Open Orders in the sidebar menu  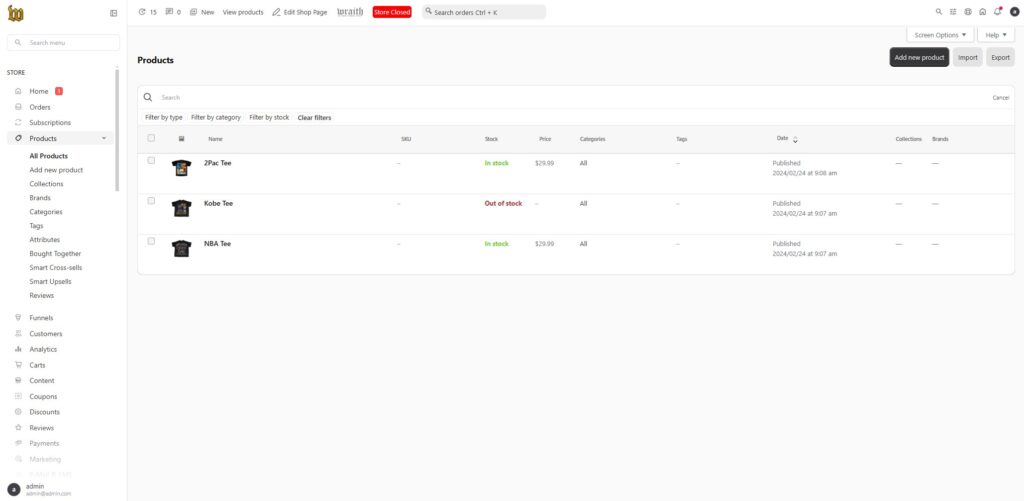(40, 107)
